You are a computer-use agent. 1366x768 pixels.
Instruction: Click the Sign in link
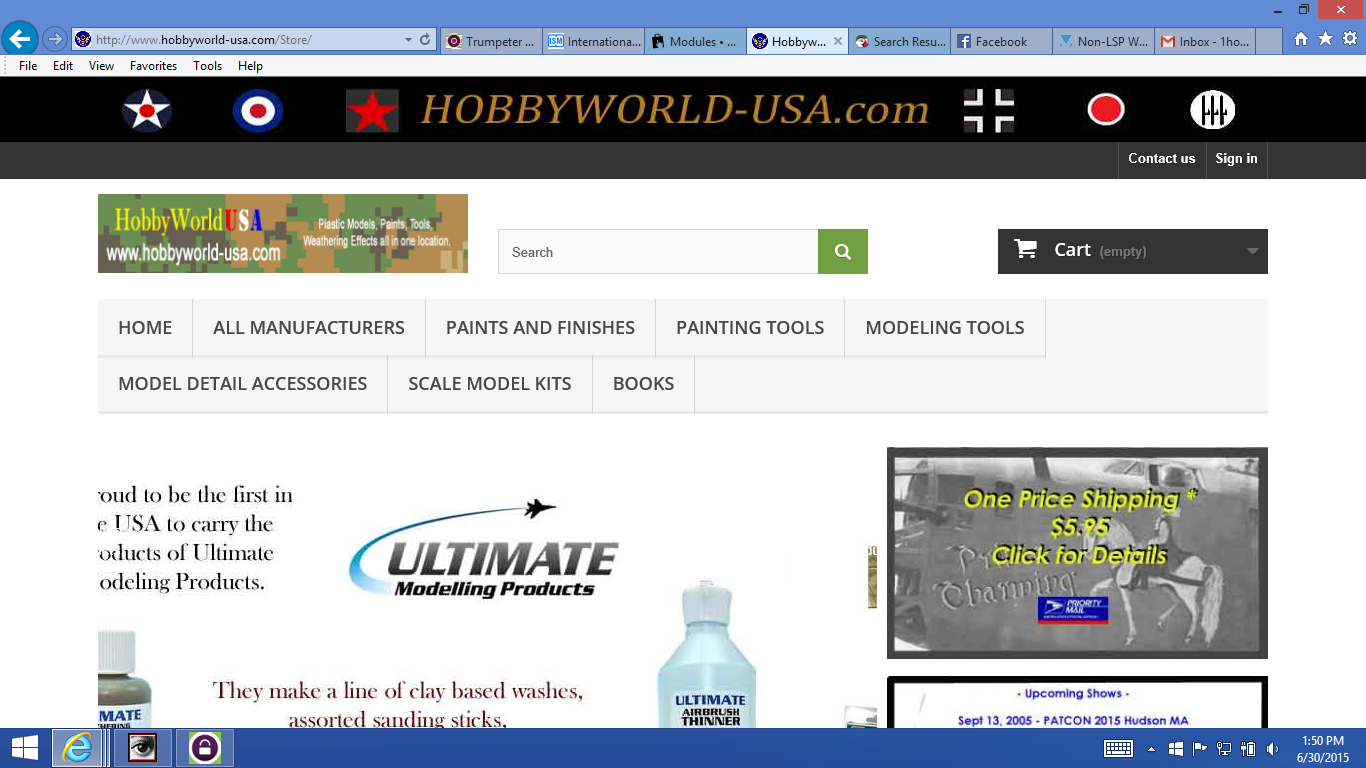click(x=1236, y=158)
